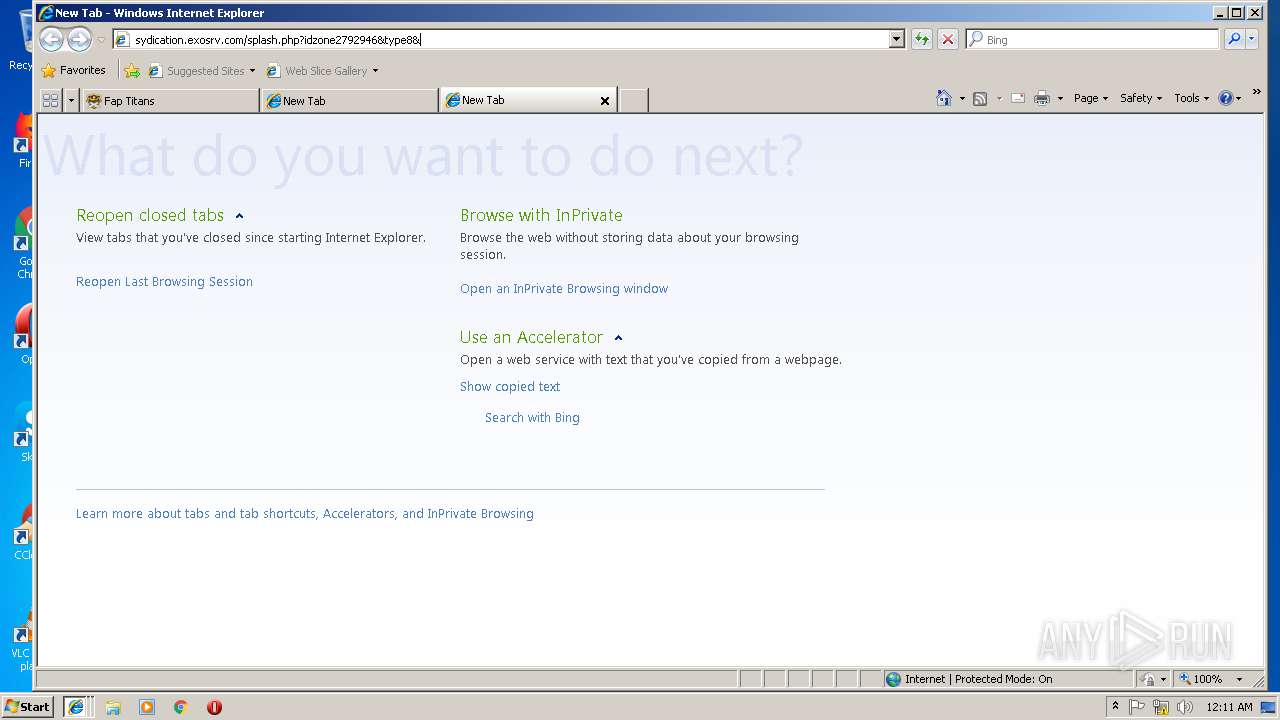Click the Back navigation arrow

(x=52, y=39)
